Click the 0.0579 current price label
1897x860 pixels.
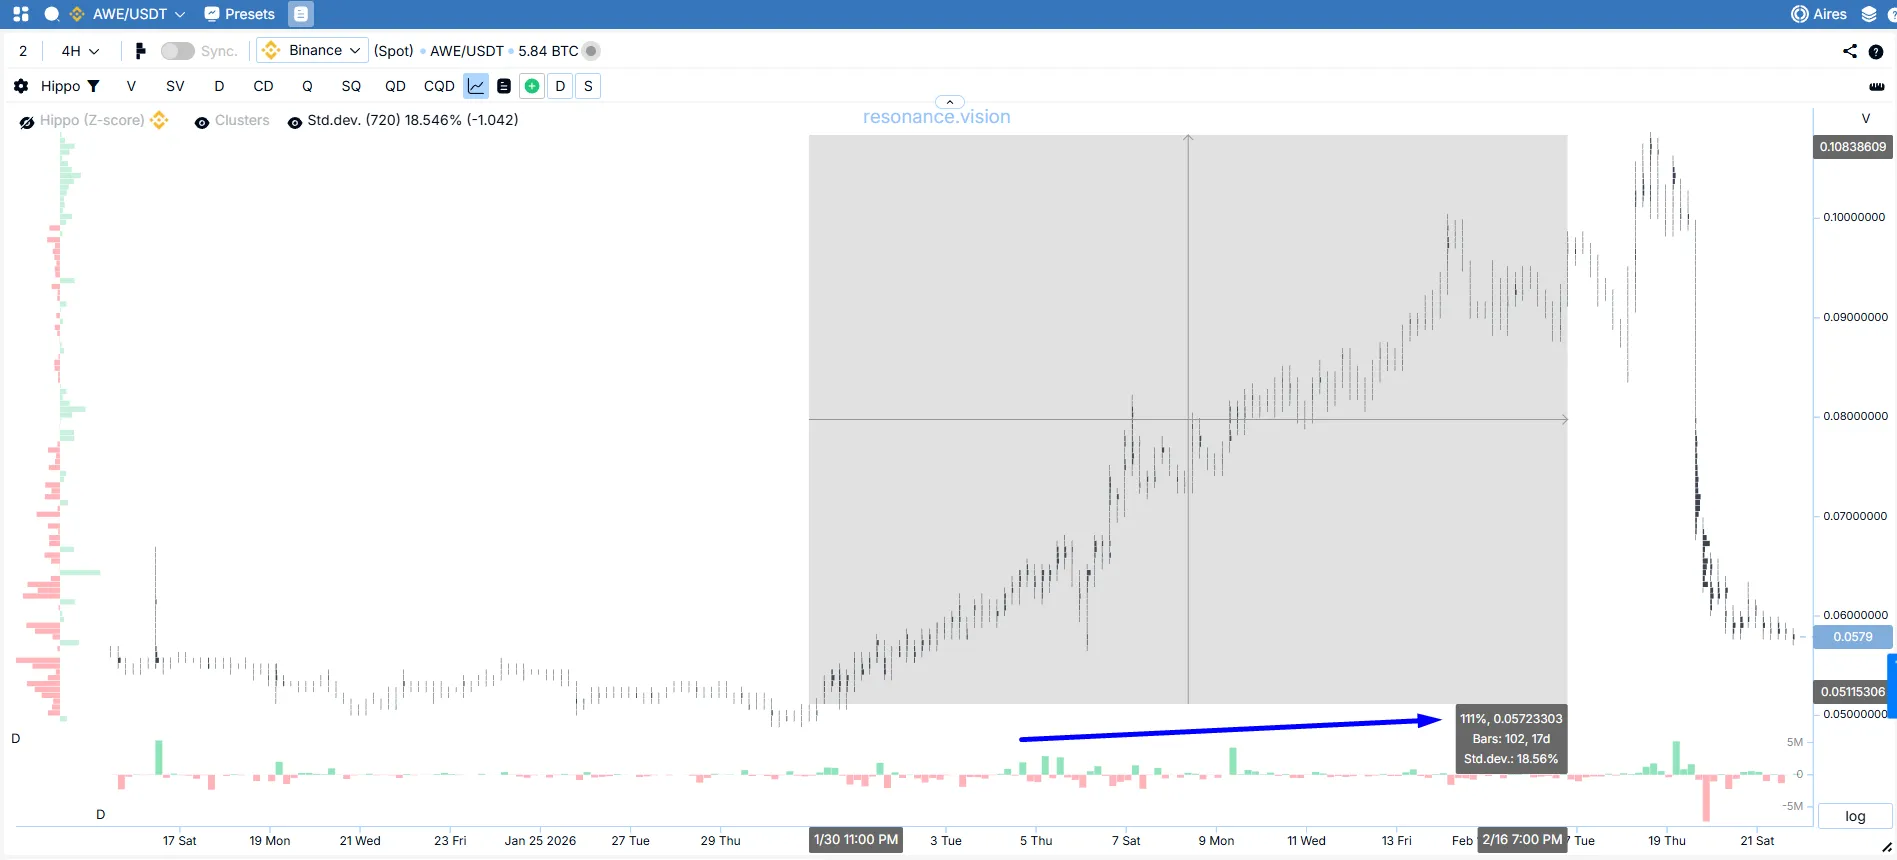click(1852, 637)
